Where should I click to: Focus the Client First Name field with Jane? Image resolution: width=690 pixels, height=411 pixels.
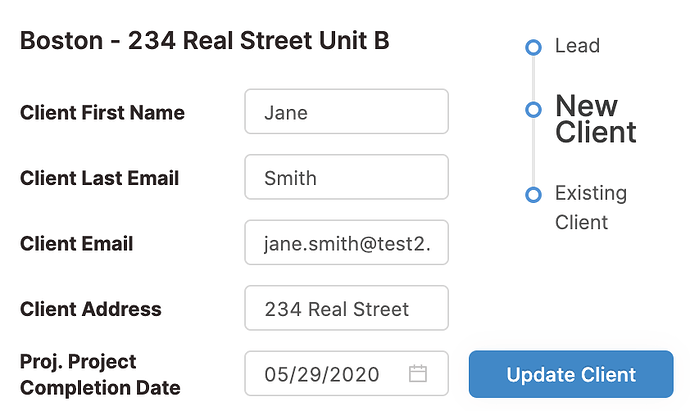click(x=346, y=111)
